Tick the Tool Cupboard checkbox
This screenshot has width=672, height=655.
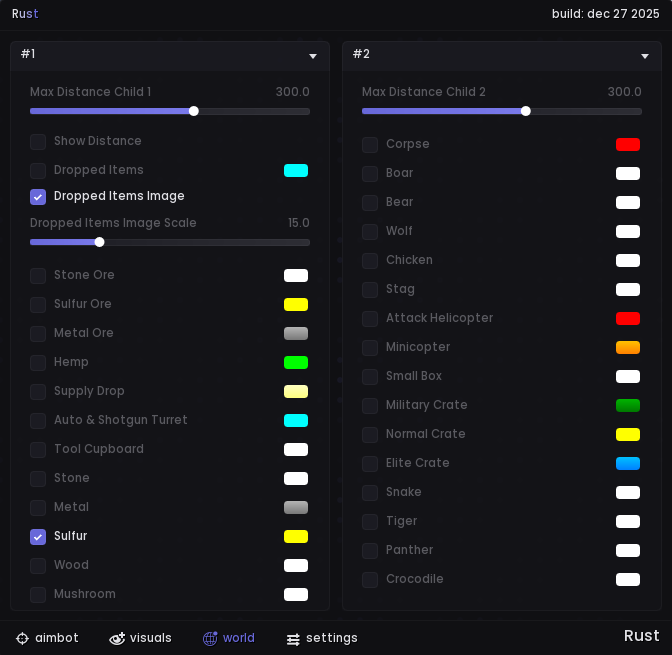click(x=38, y=450)
